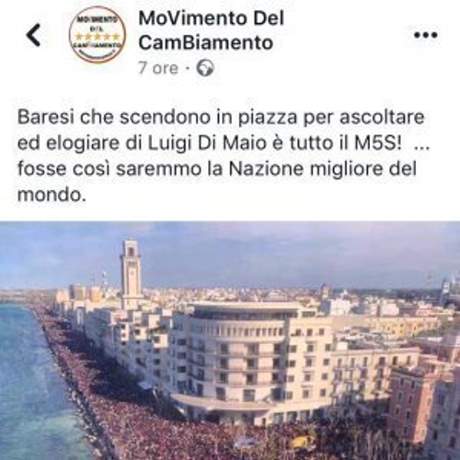Select the word "CamBiamento" in the title
The image size is (460, 460).
[x=206, y=43]
